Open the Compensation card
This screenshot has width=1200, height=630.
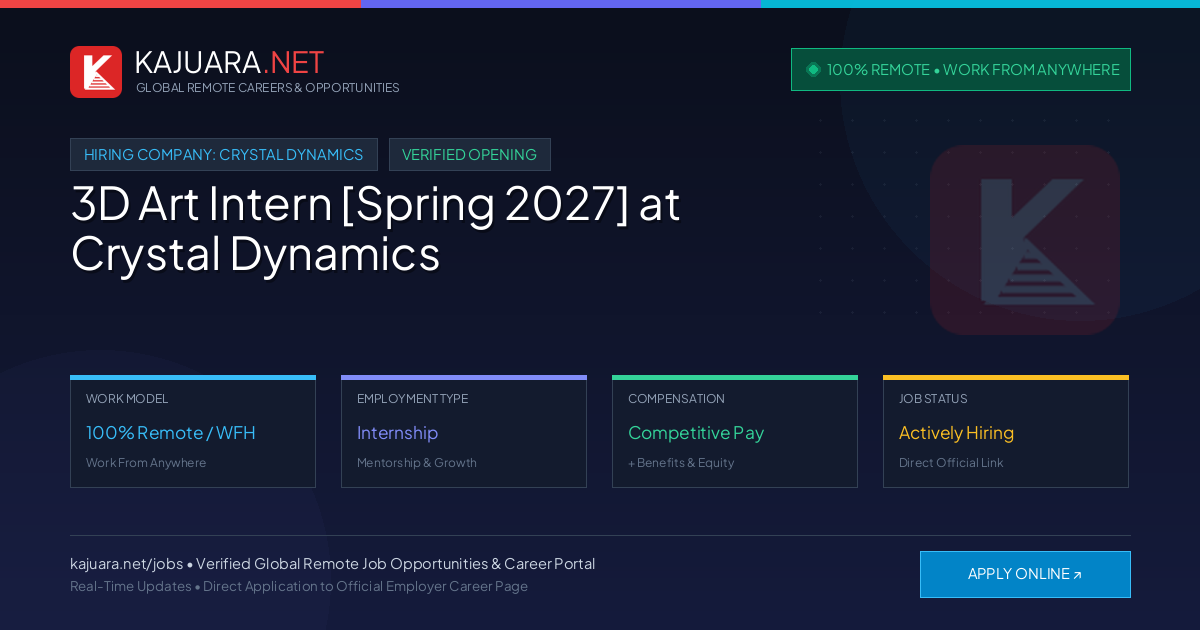click(x=735, y=432)
